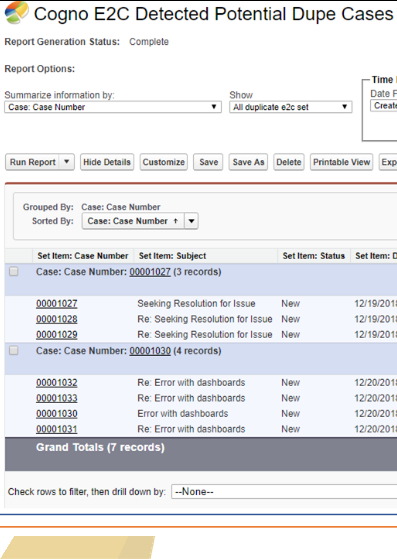Open case 00001029 link
The width and height of the screenshot is (397, 559).
[57, 335]
